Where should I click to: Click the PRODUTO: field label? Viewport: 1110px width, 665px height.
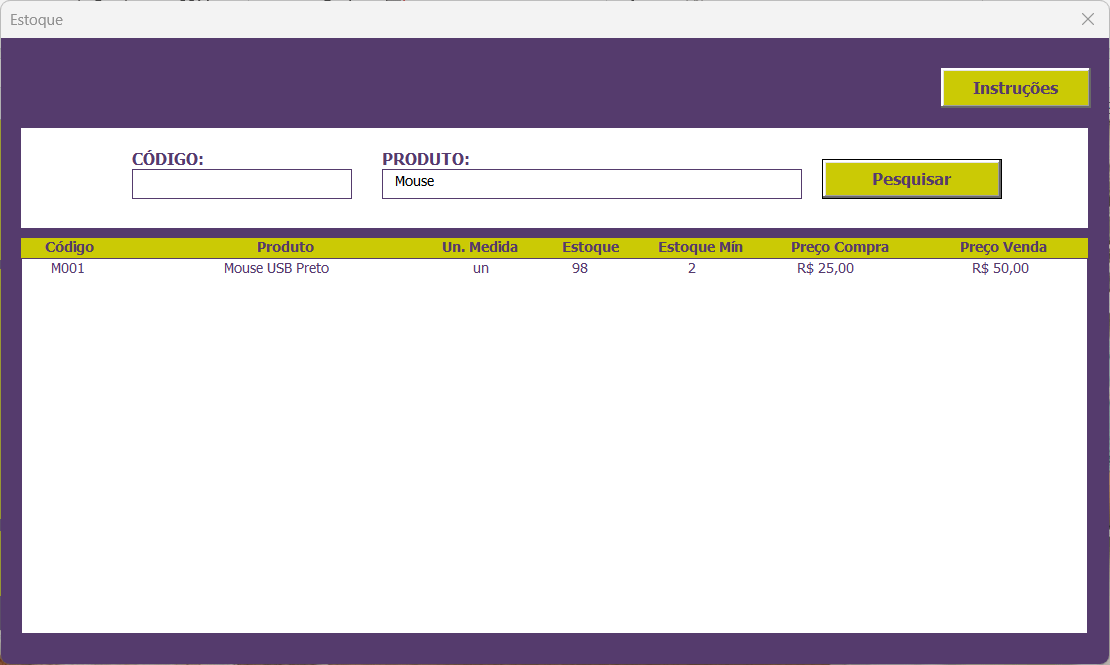point(426,159)
